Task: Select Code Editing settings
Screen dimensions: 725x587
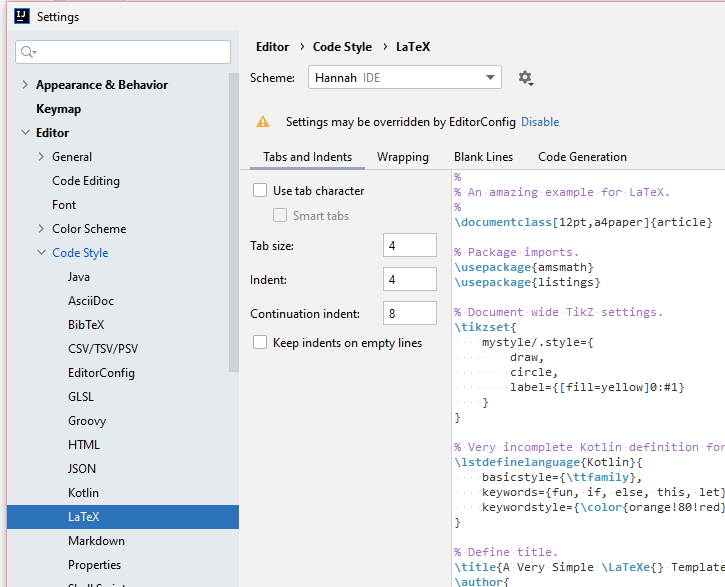Action: point(86,181)
